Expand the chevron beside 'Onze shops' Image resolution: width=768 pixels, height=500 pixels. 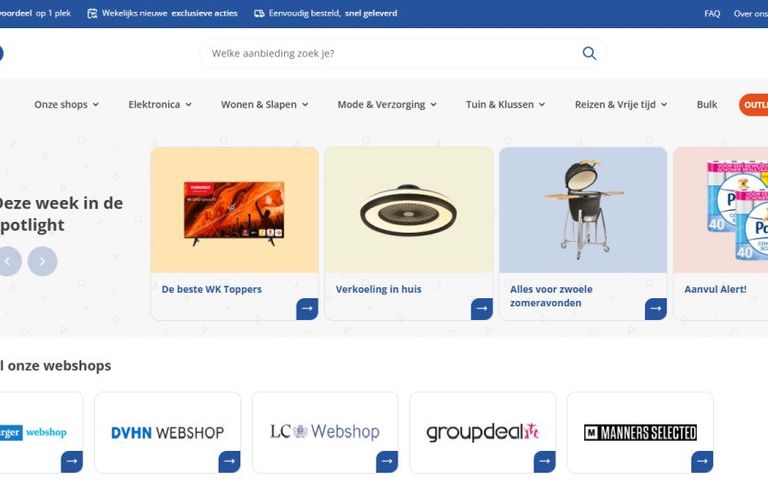click(96, 105)
